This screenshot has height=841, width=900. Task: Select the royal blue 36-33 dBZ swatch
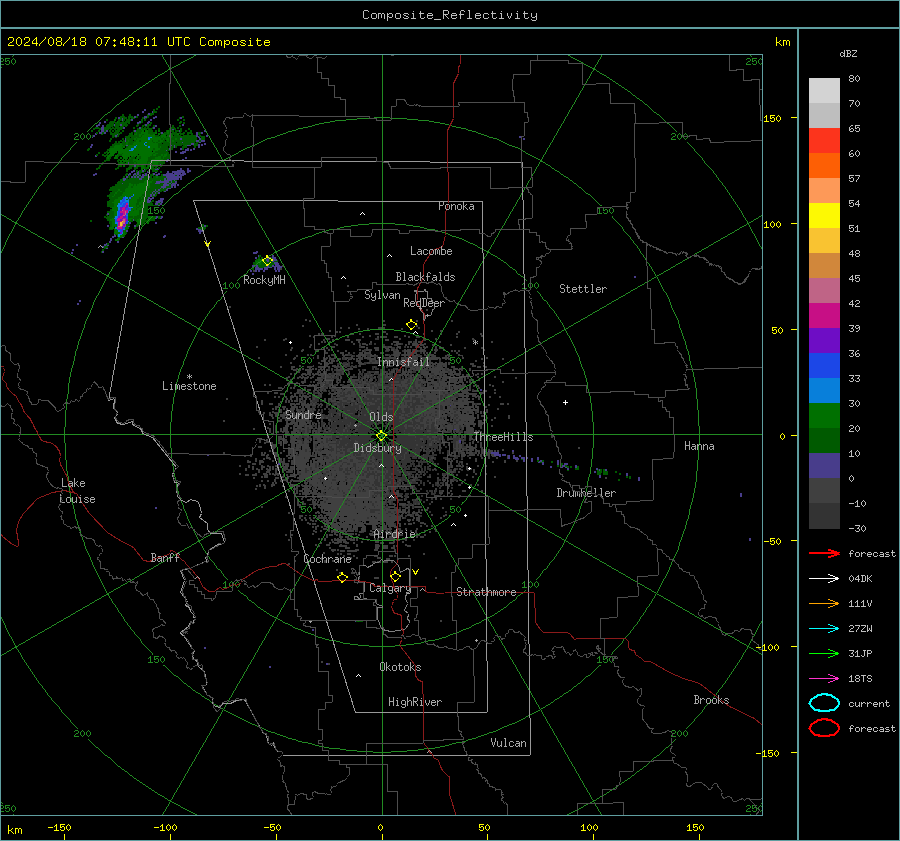824,366
